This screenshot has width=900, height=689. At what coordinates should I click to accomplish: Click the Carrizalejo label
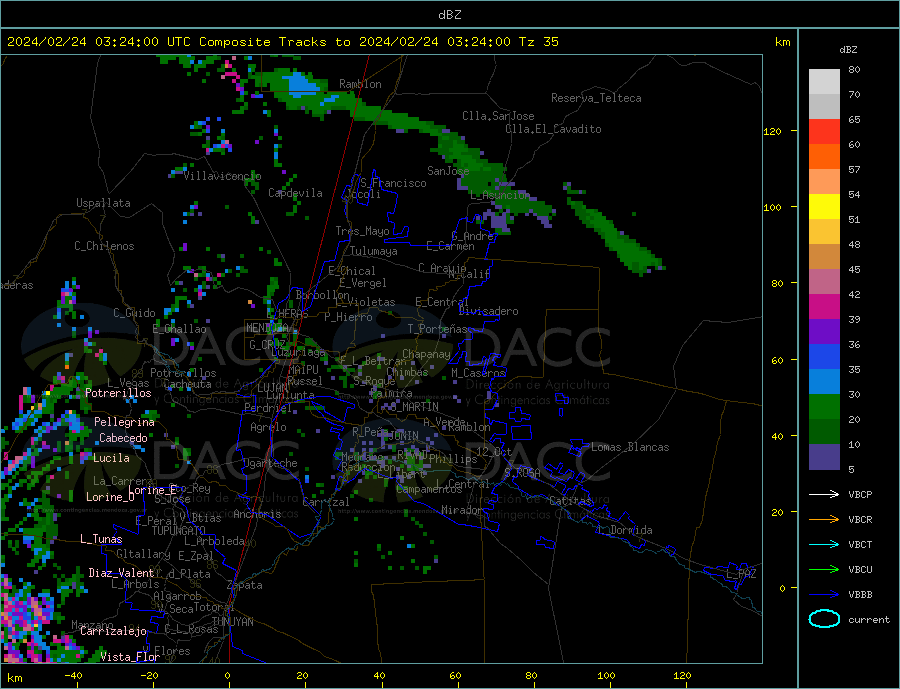[x=113, y=632]
